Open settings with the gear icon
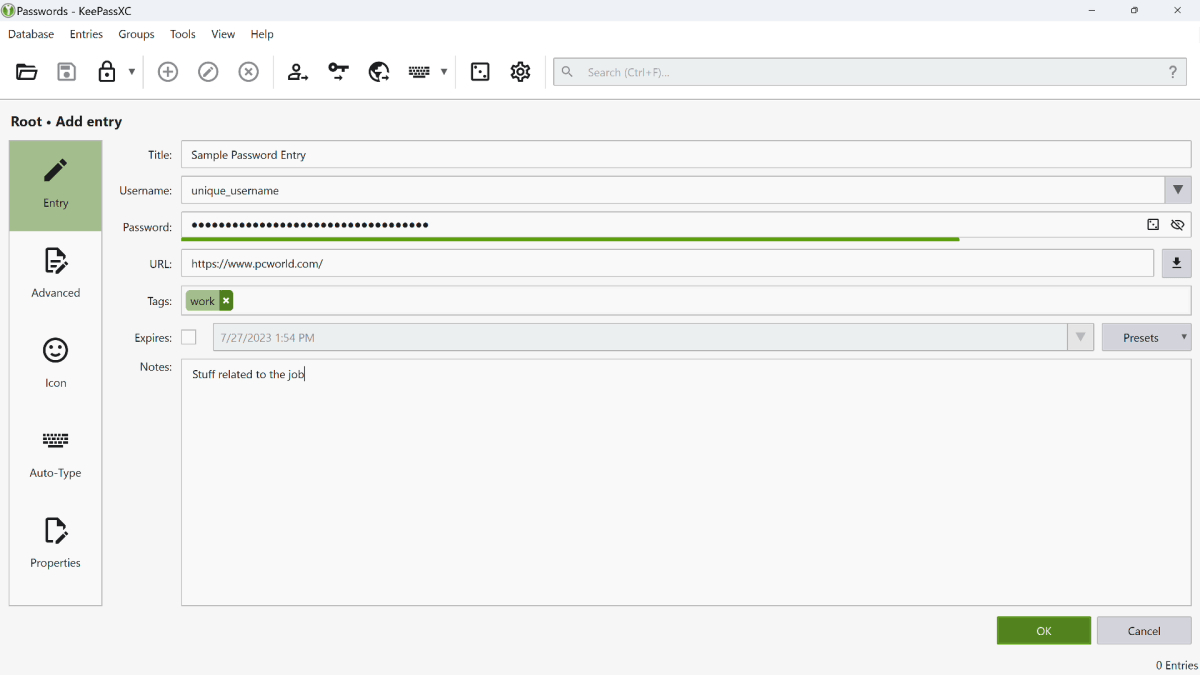The height and width of the screenshot is (675, 1200). click(x=520, y=72)
